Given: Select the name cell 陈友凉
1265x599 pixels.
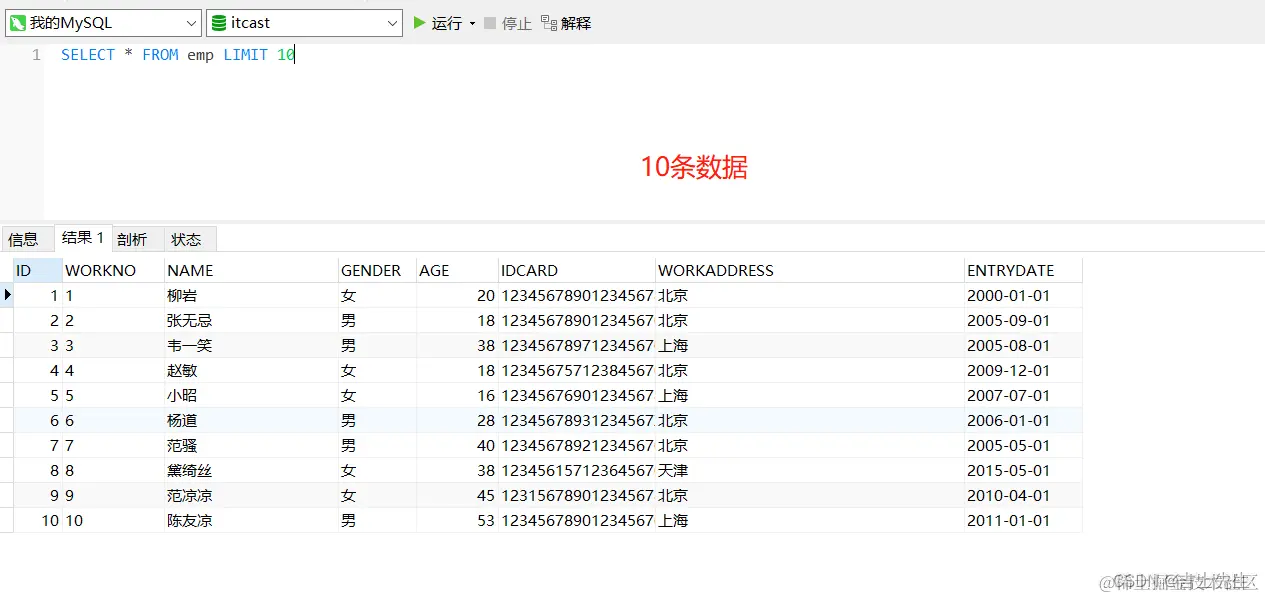Looking at the screenshot, I should [x=251, y=520].
